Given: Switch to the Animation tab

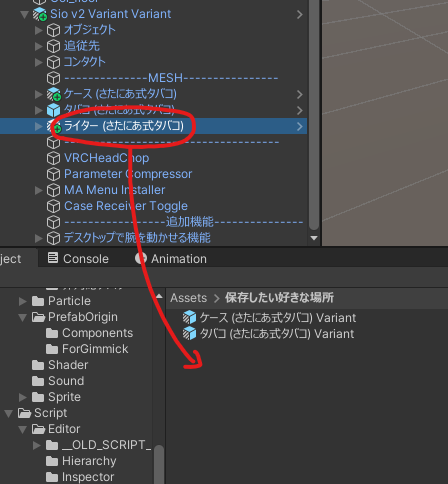Looking at the screenshot, I should 171,259.
